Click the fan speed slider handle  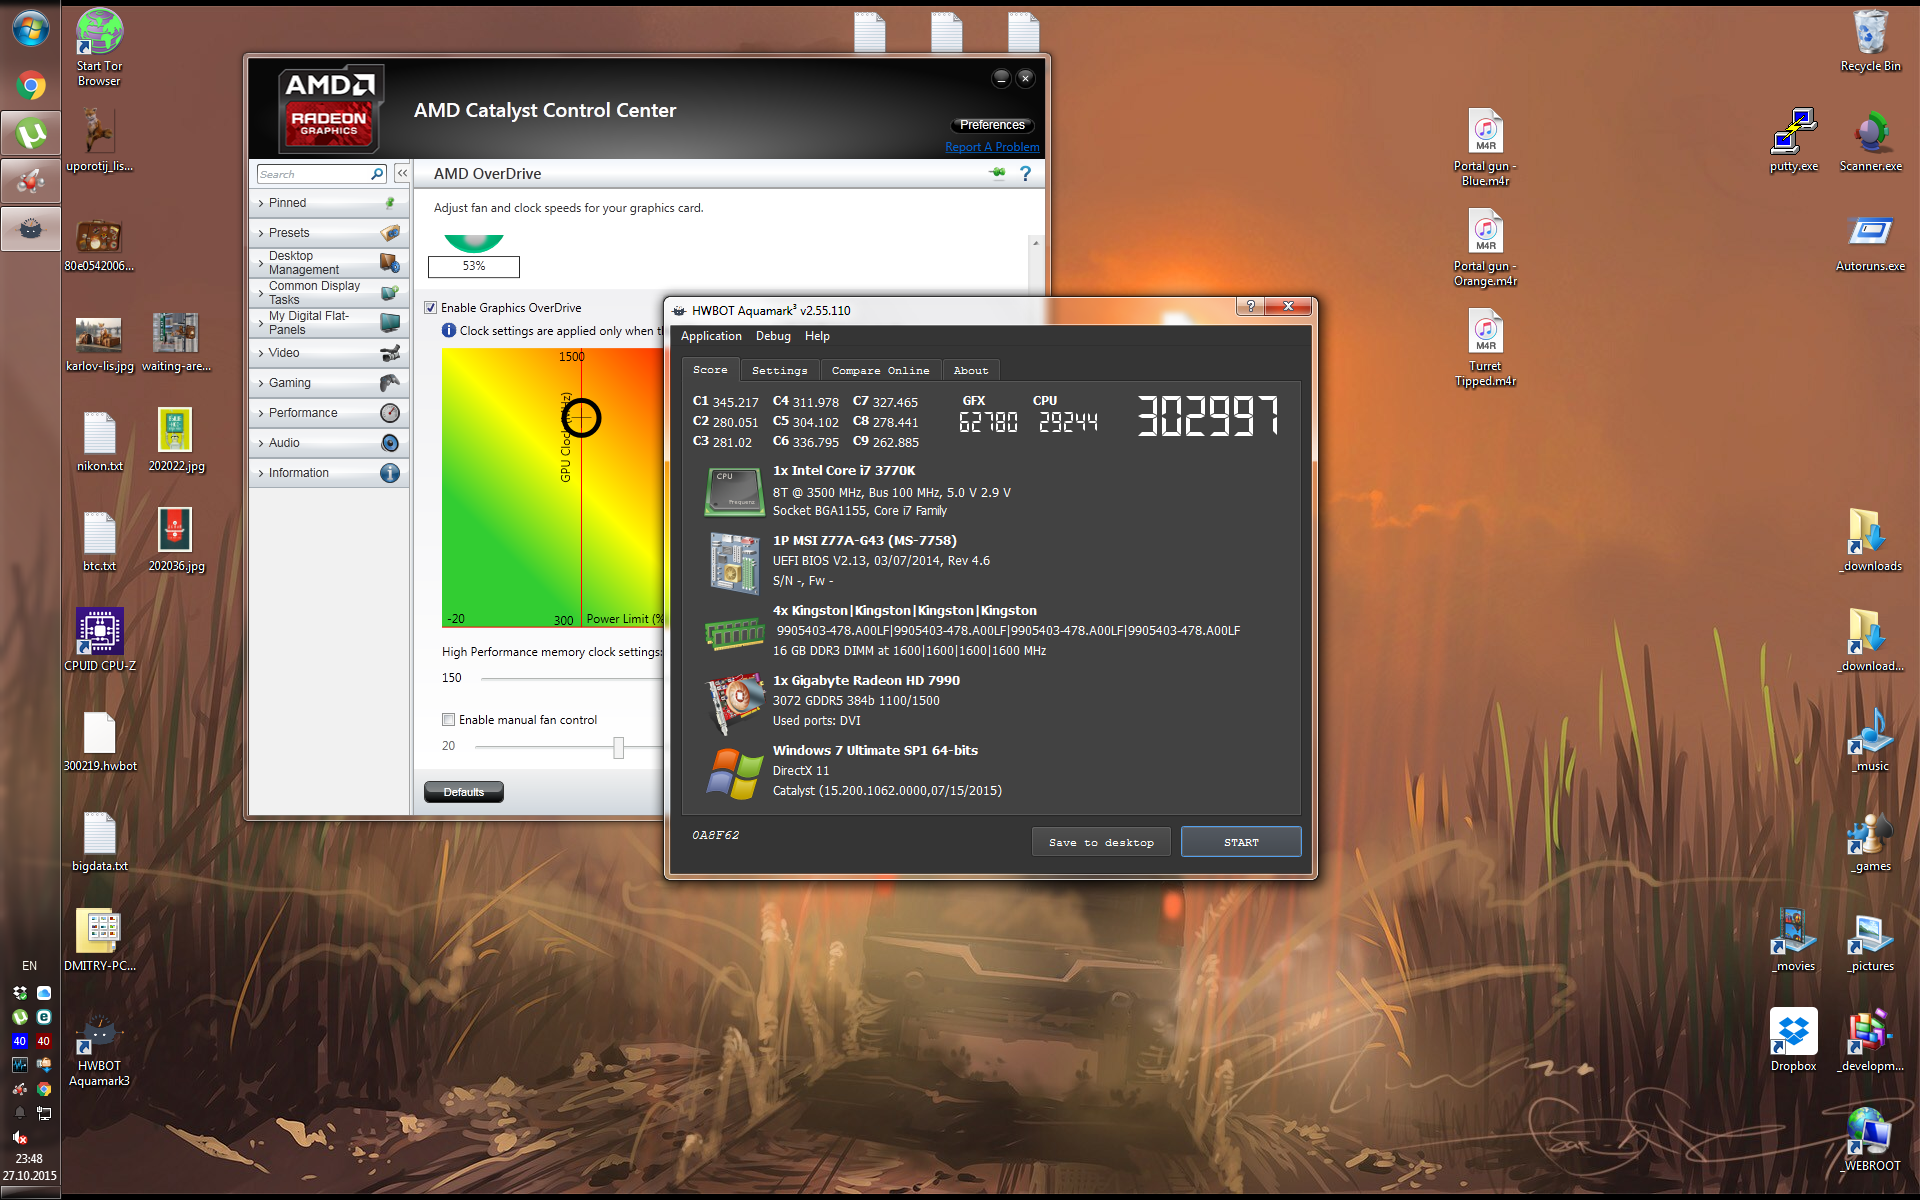pyautogui.click(x=619, y=747)
